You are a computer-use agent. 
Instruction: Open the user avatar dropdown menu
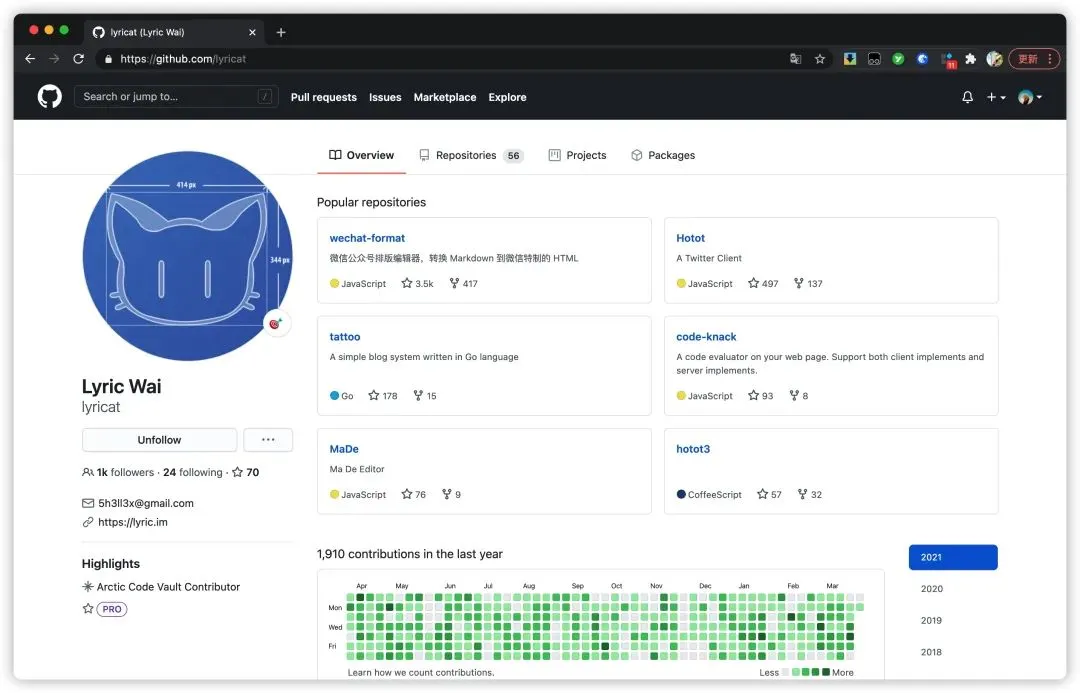click(1030, 97)
